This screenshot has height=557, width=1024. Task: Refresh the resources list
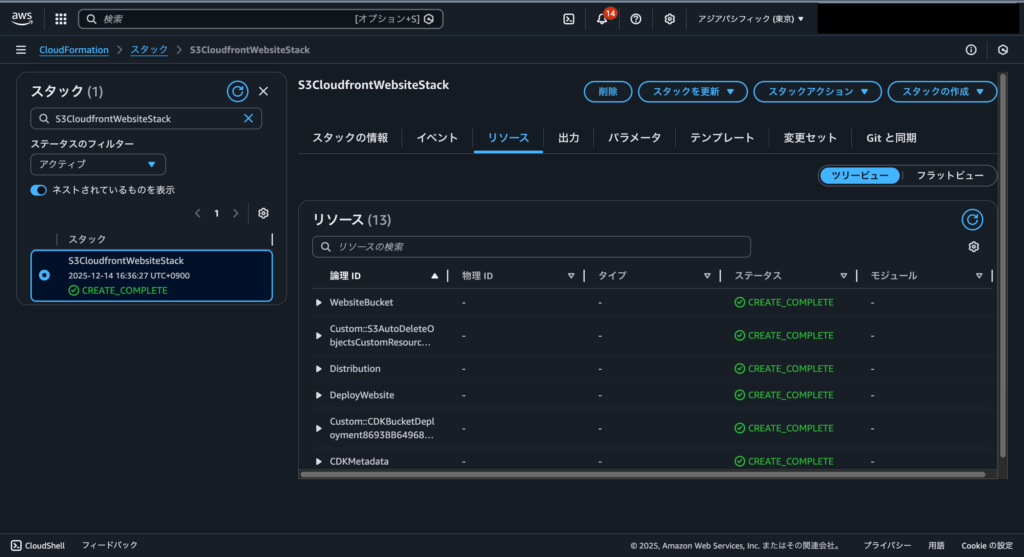click(971, 219)
